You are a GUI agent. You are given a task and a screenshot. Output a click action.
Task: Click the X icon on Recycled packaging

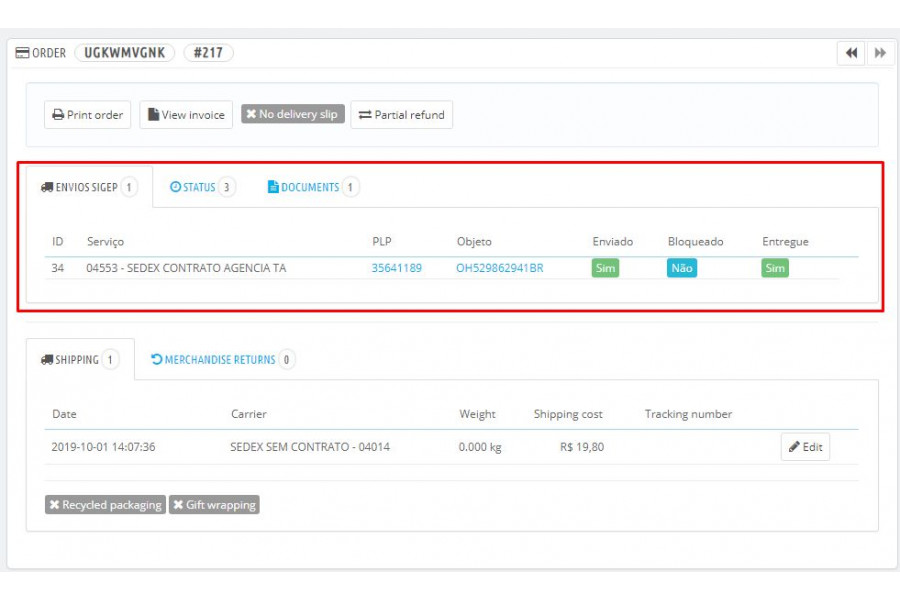(55, 505)
